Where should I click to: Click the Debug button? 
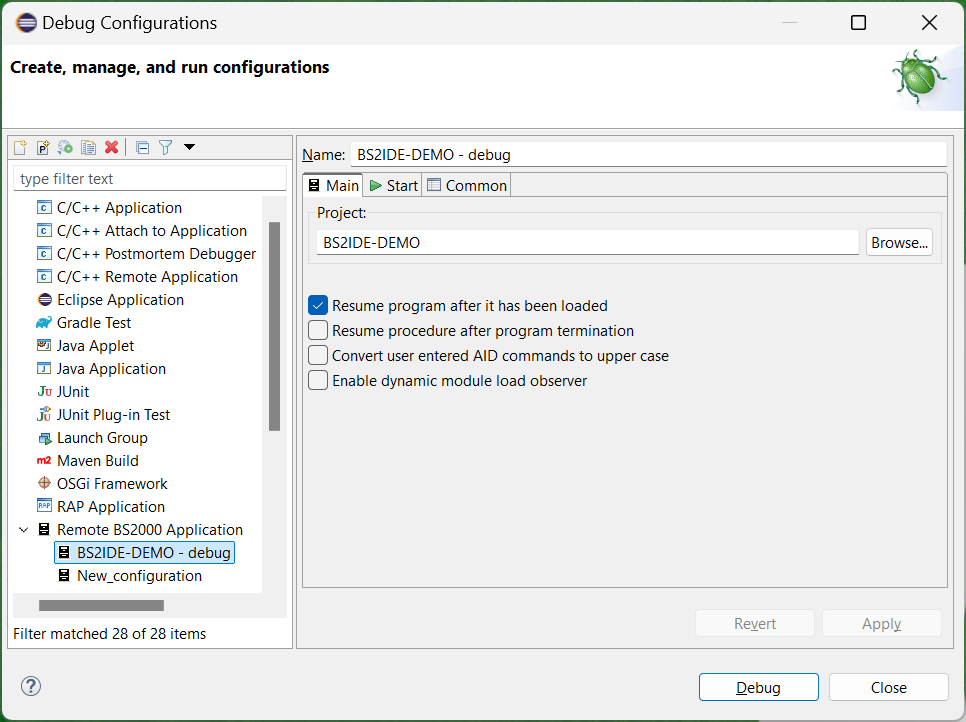pos(758,687)
